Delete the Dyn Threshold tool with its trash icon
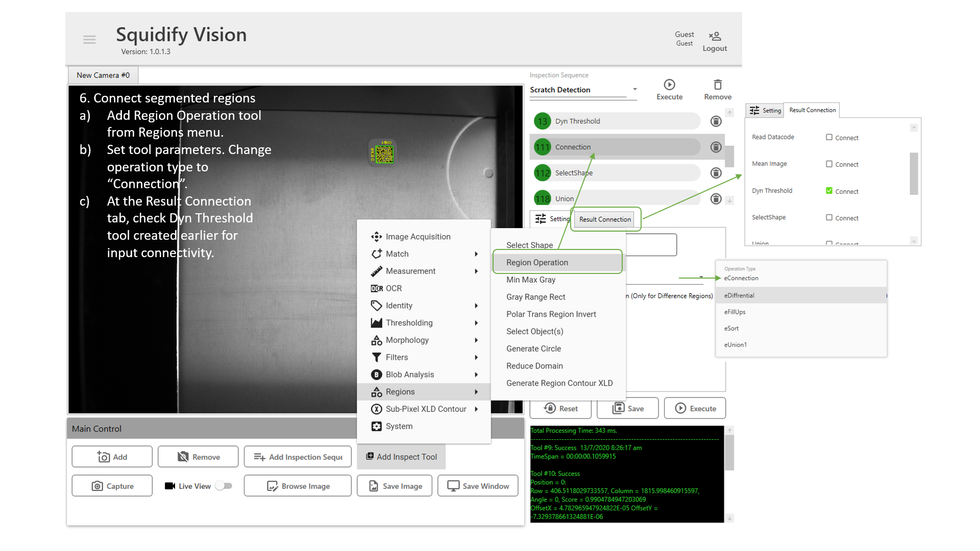Viewport: 980px width, 551px height. 716,121
